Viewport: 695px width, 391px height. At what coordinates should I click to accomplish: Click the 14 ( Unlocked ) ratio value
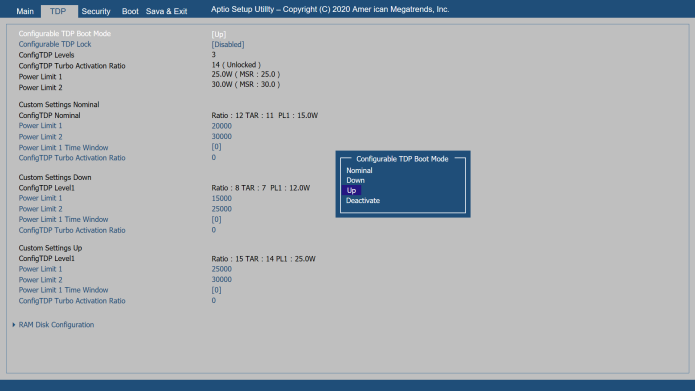click(236, 65)
